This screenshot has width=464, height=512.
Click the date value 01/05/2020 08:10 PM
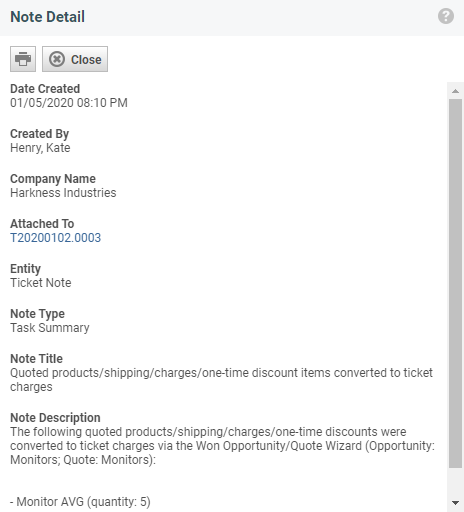(x=69, y=103)
